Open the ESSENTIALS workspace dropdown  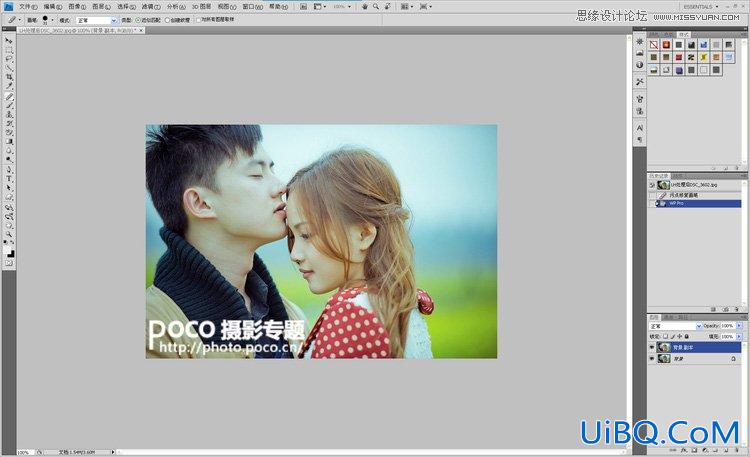701,7
